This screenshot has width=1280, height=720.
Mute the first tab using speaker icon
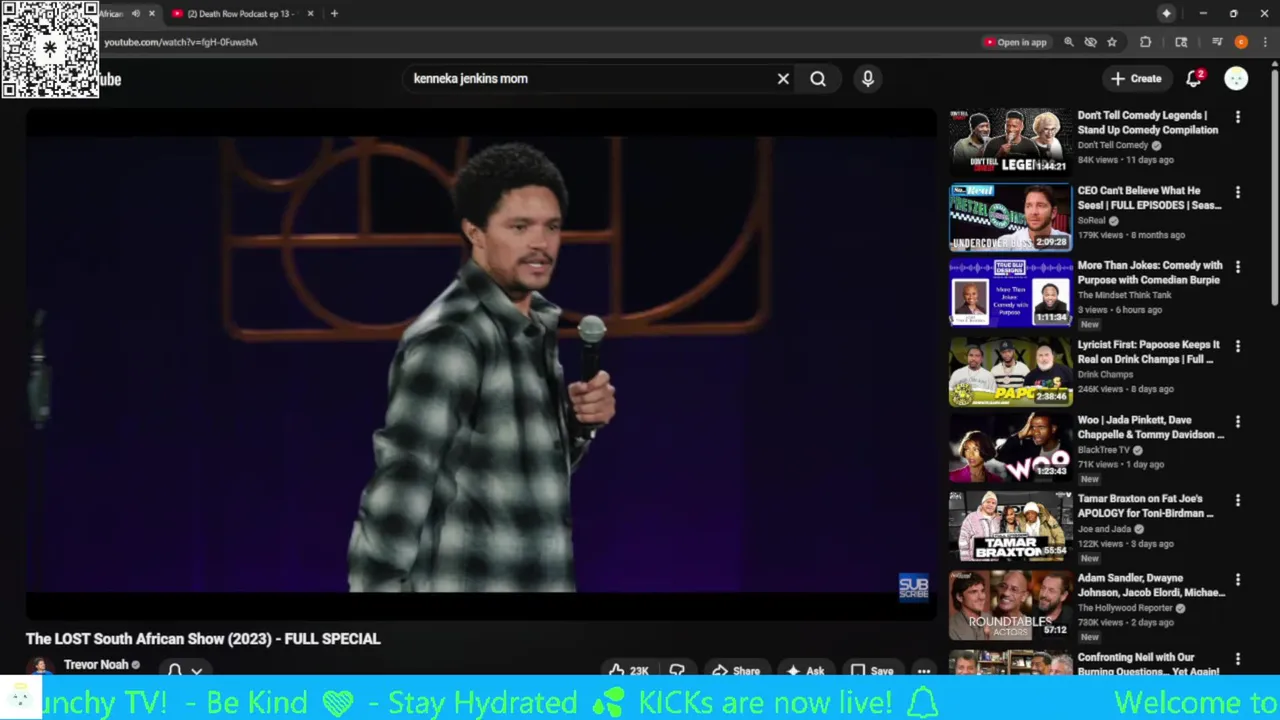[x=136, y=14]
